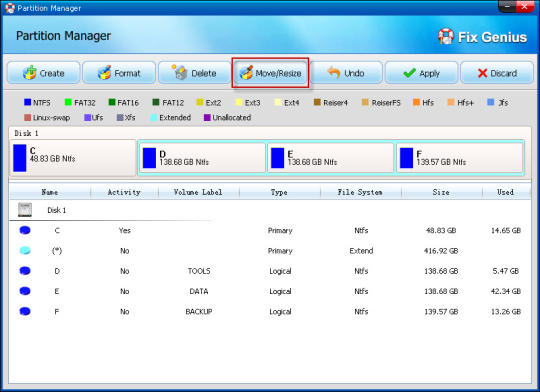Click the blue disk icon for partition E
This screenshot has height=392, width=540.
click(x=25, y=291)
